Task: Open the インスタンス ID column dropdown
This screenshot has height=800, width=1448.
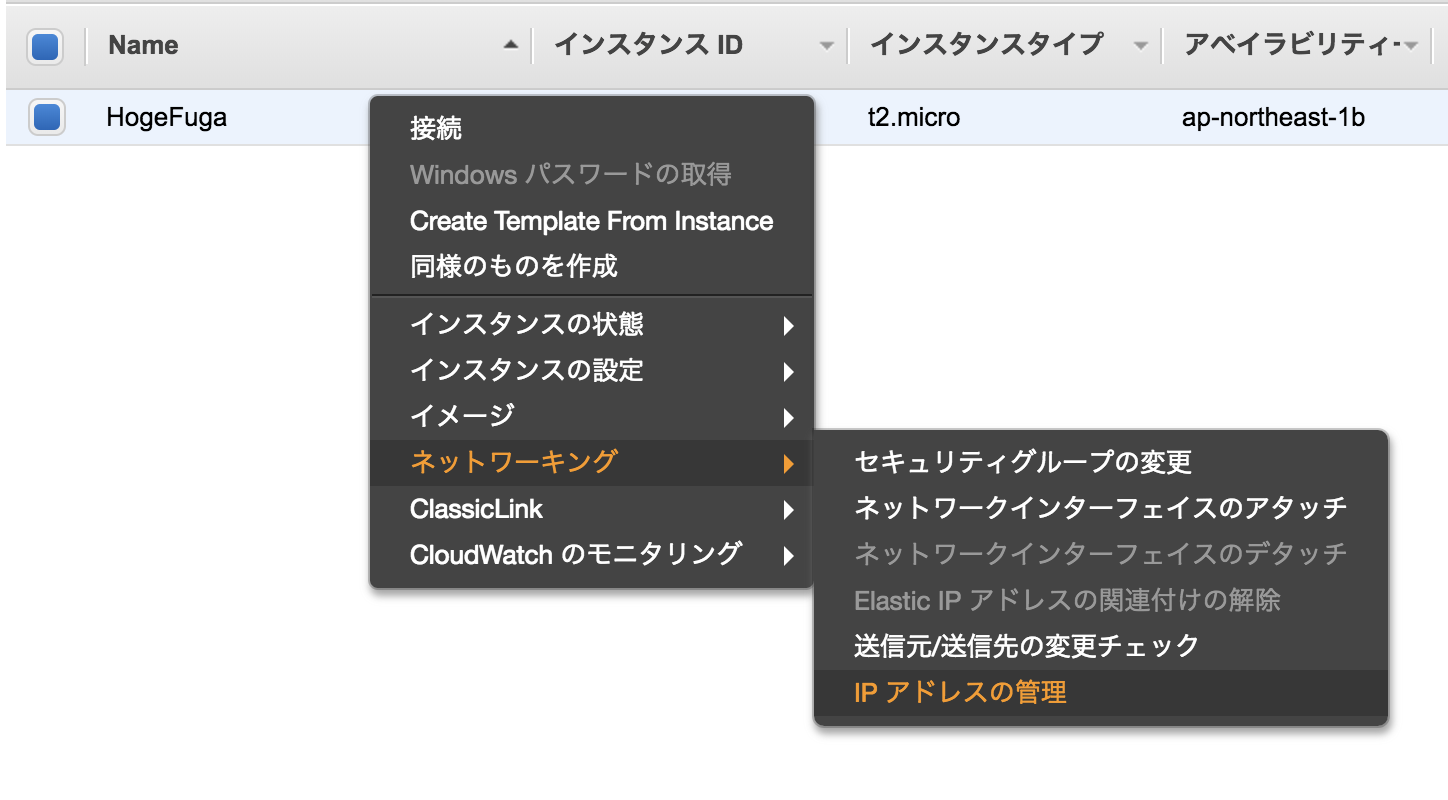Action: (826, 44)
